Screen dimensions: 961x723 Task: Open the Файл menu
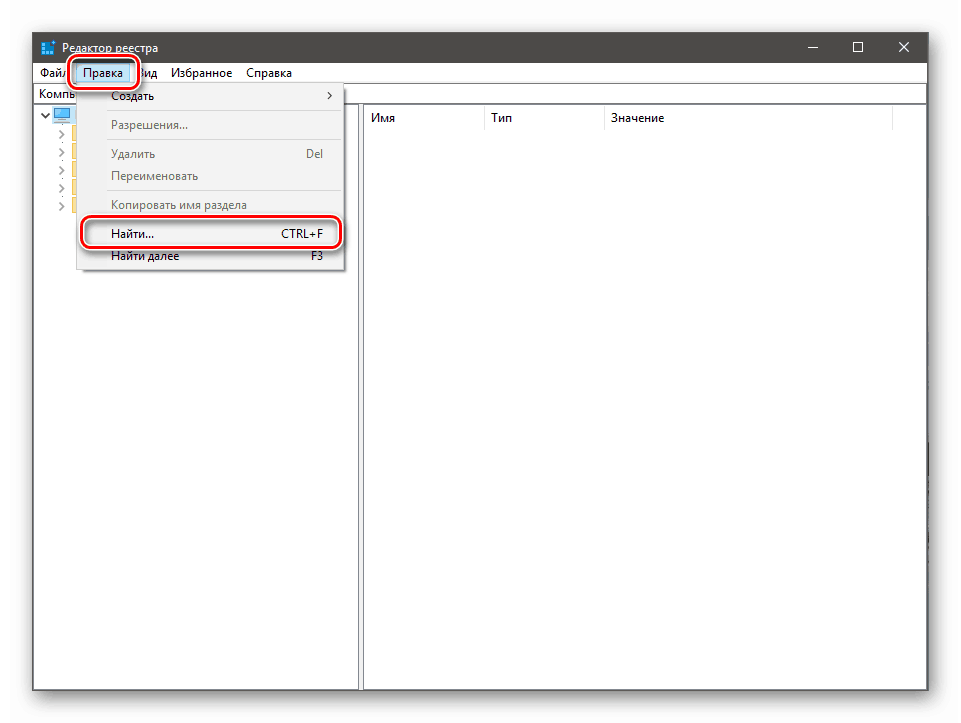click(53, 73)
